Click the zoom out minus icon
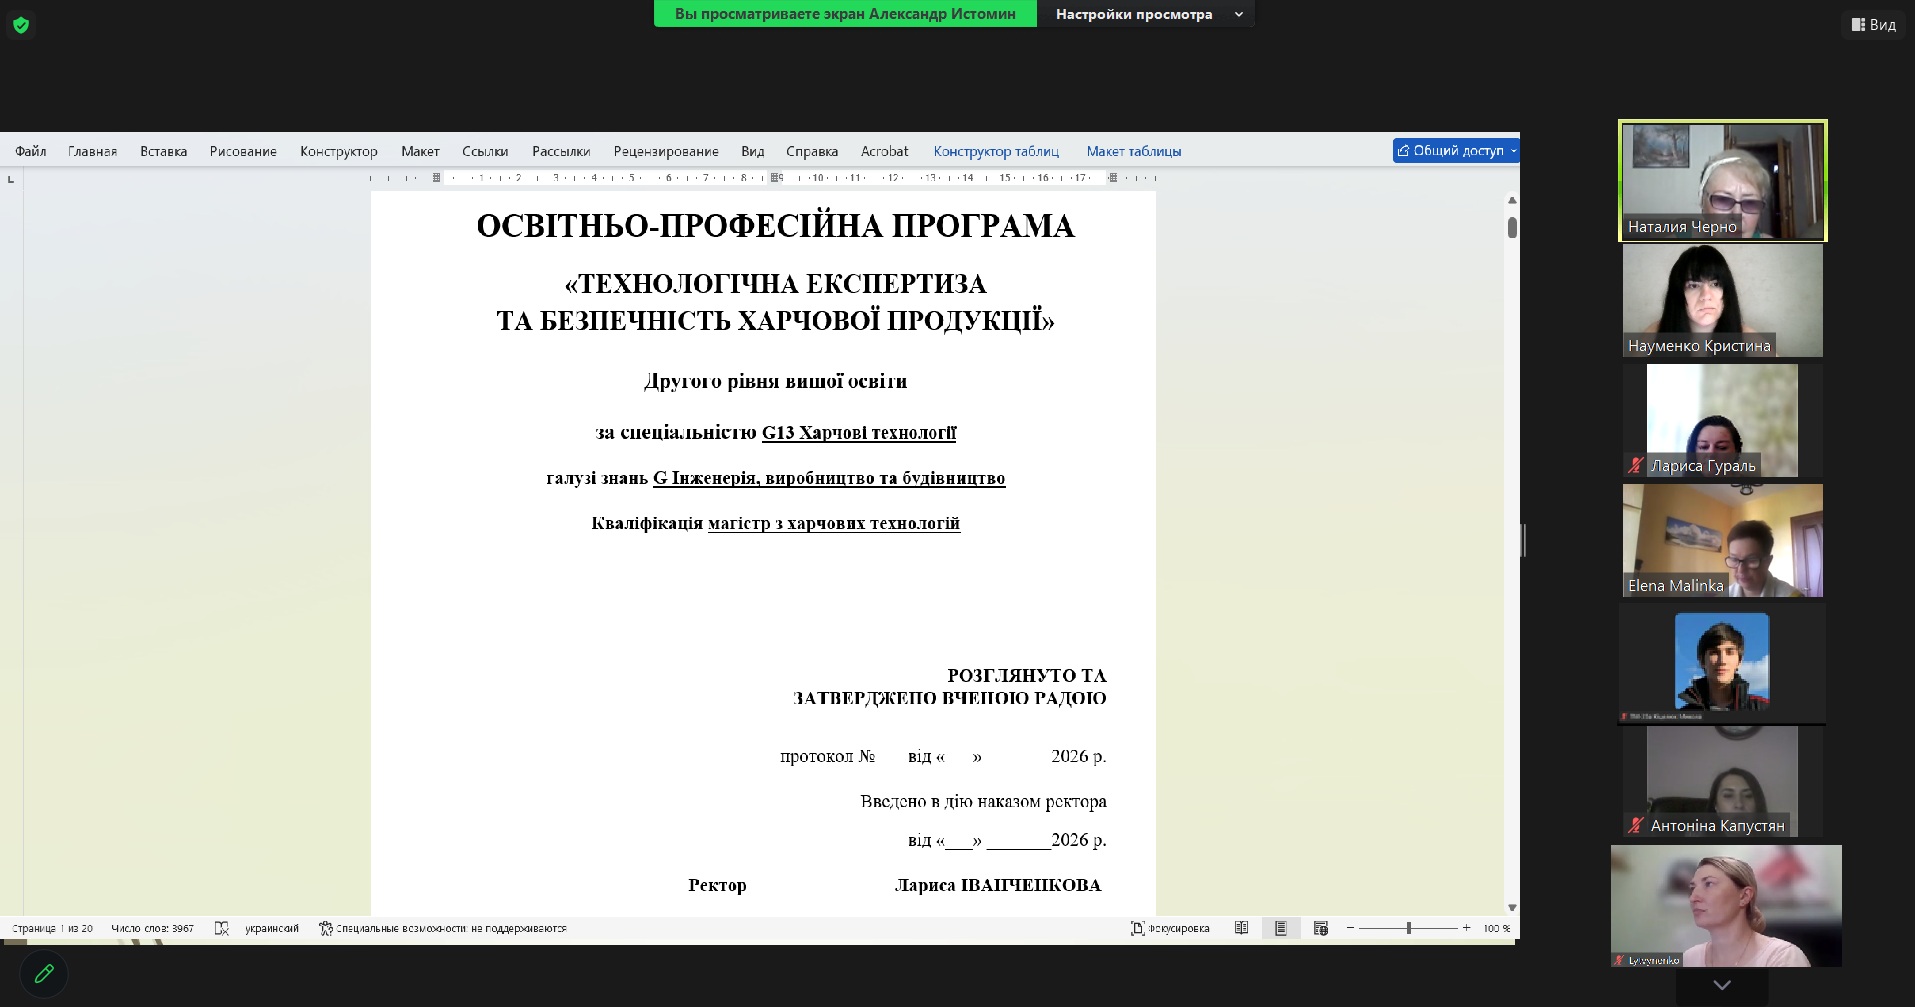1919x1007 pixels. [x=1350, y=928]
